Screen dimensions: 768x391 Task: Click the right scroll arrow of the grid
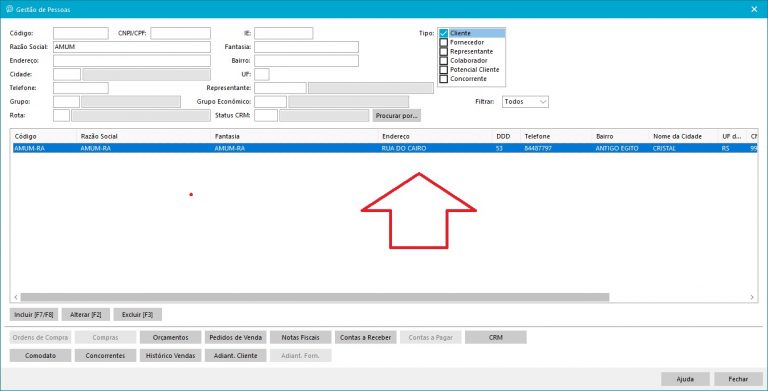tap(752, 297)
